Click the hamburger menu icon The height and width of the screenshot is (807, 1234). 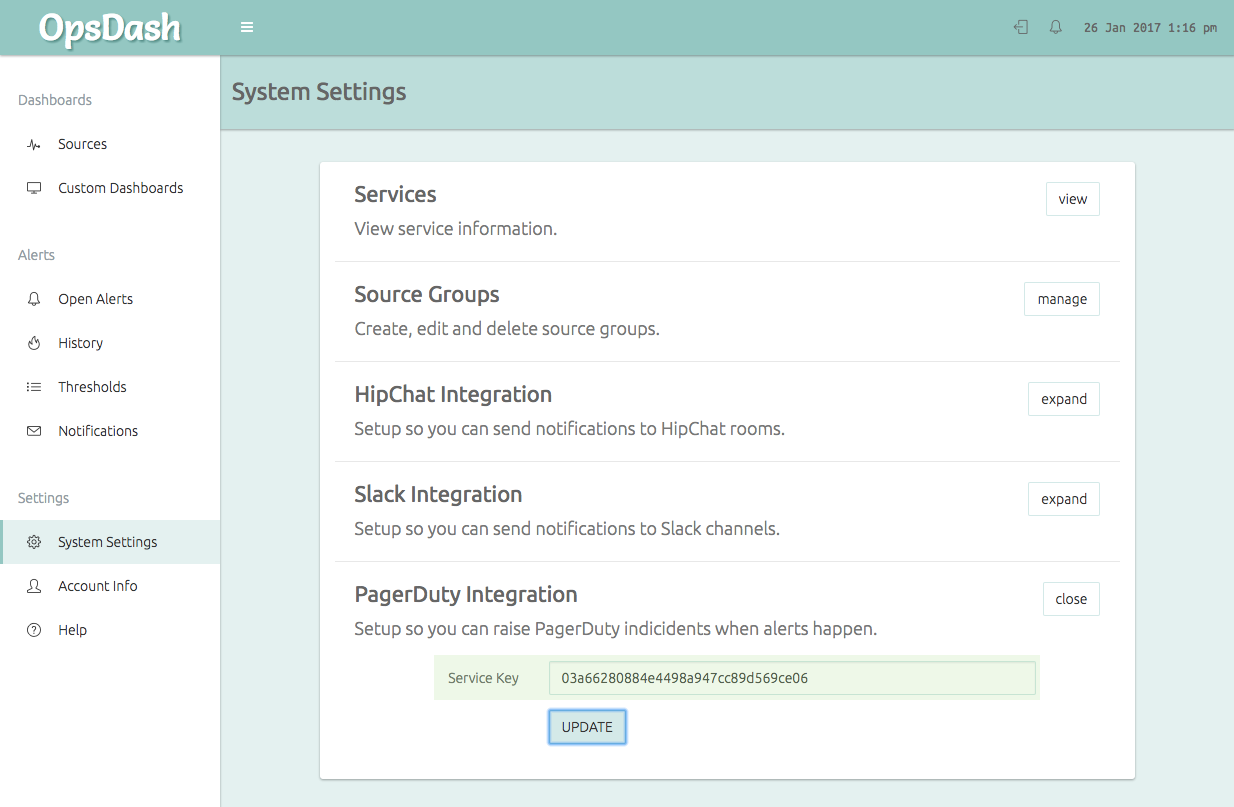point(247,28)
